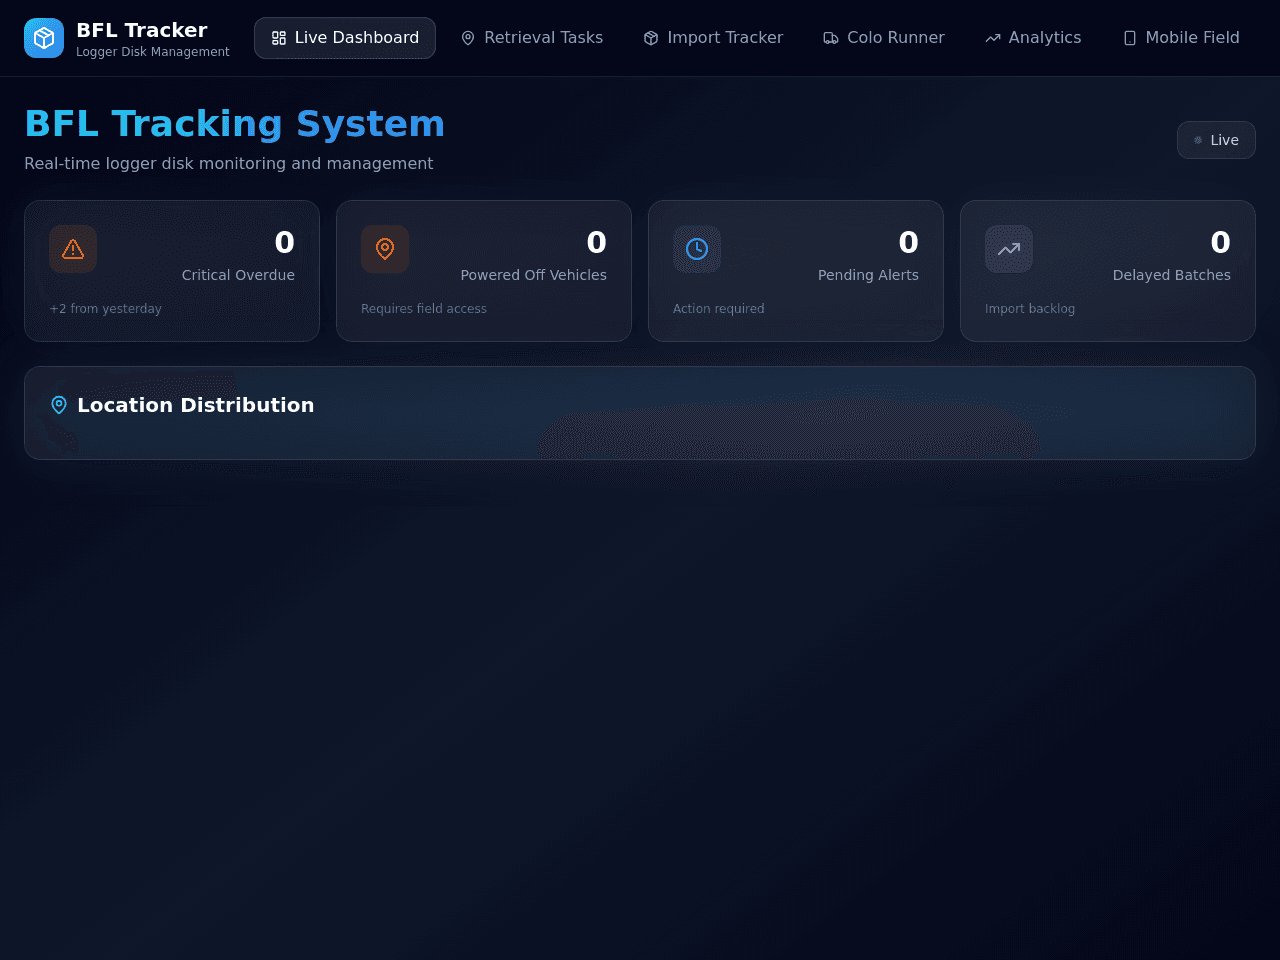Click the 'Import backlog' text
The image size is (1280, 960).
[x=1030, y=309]
